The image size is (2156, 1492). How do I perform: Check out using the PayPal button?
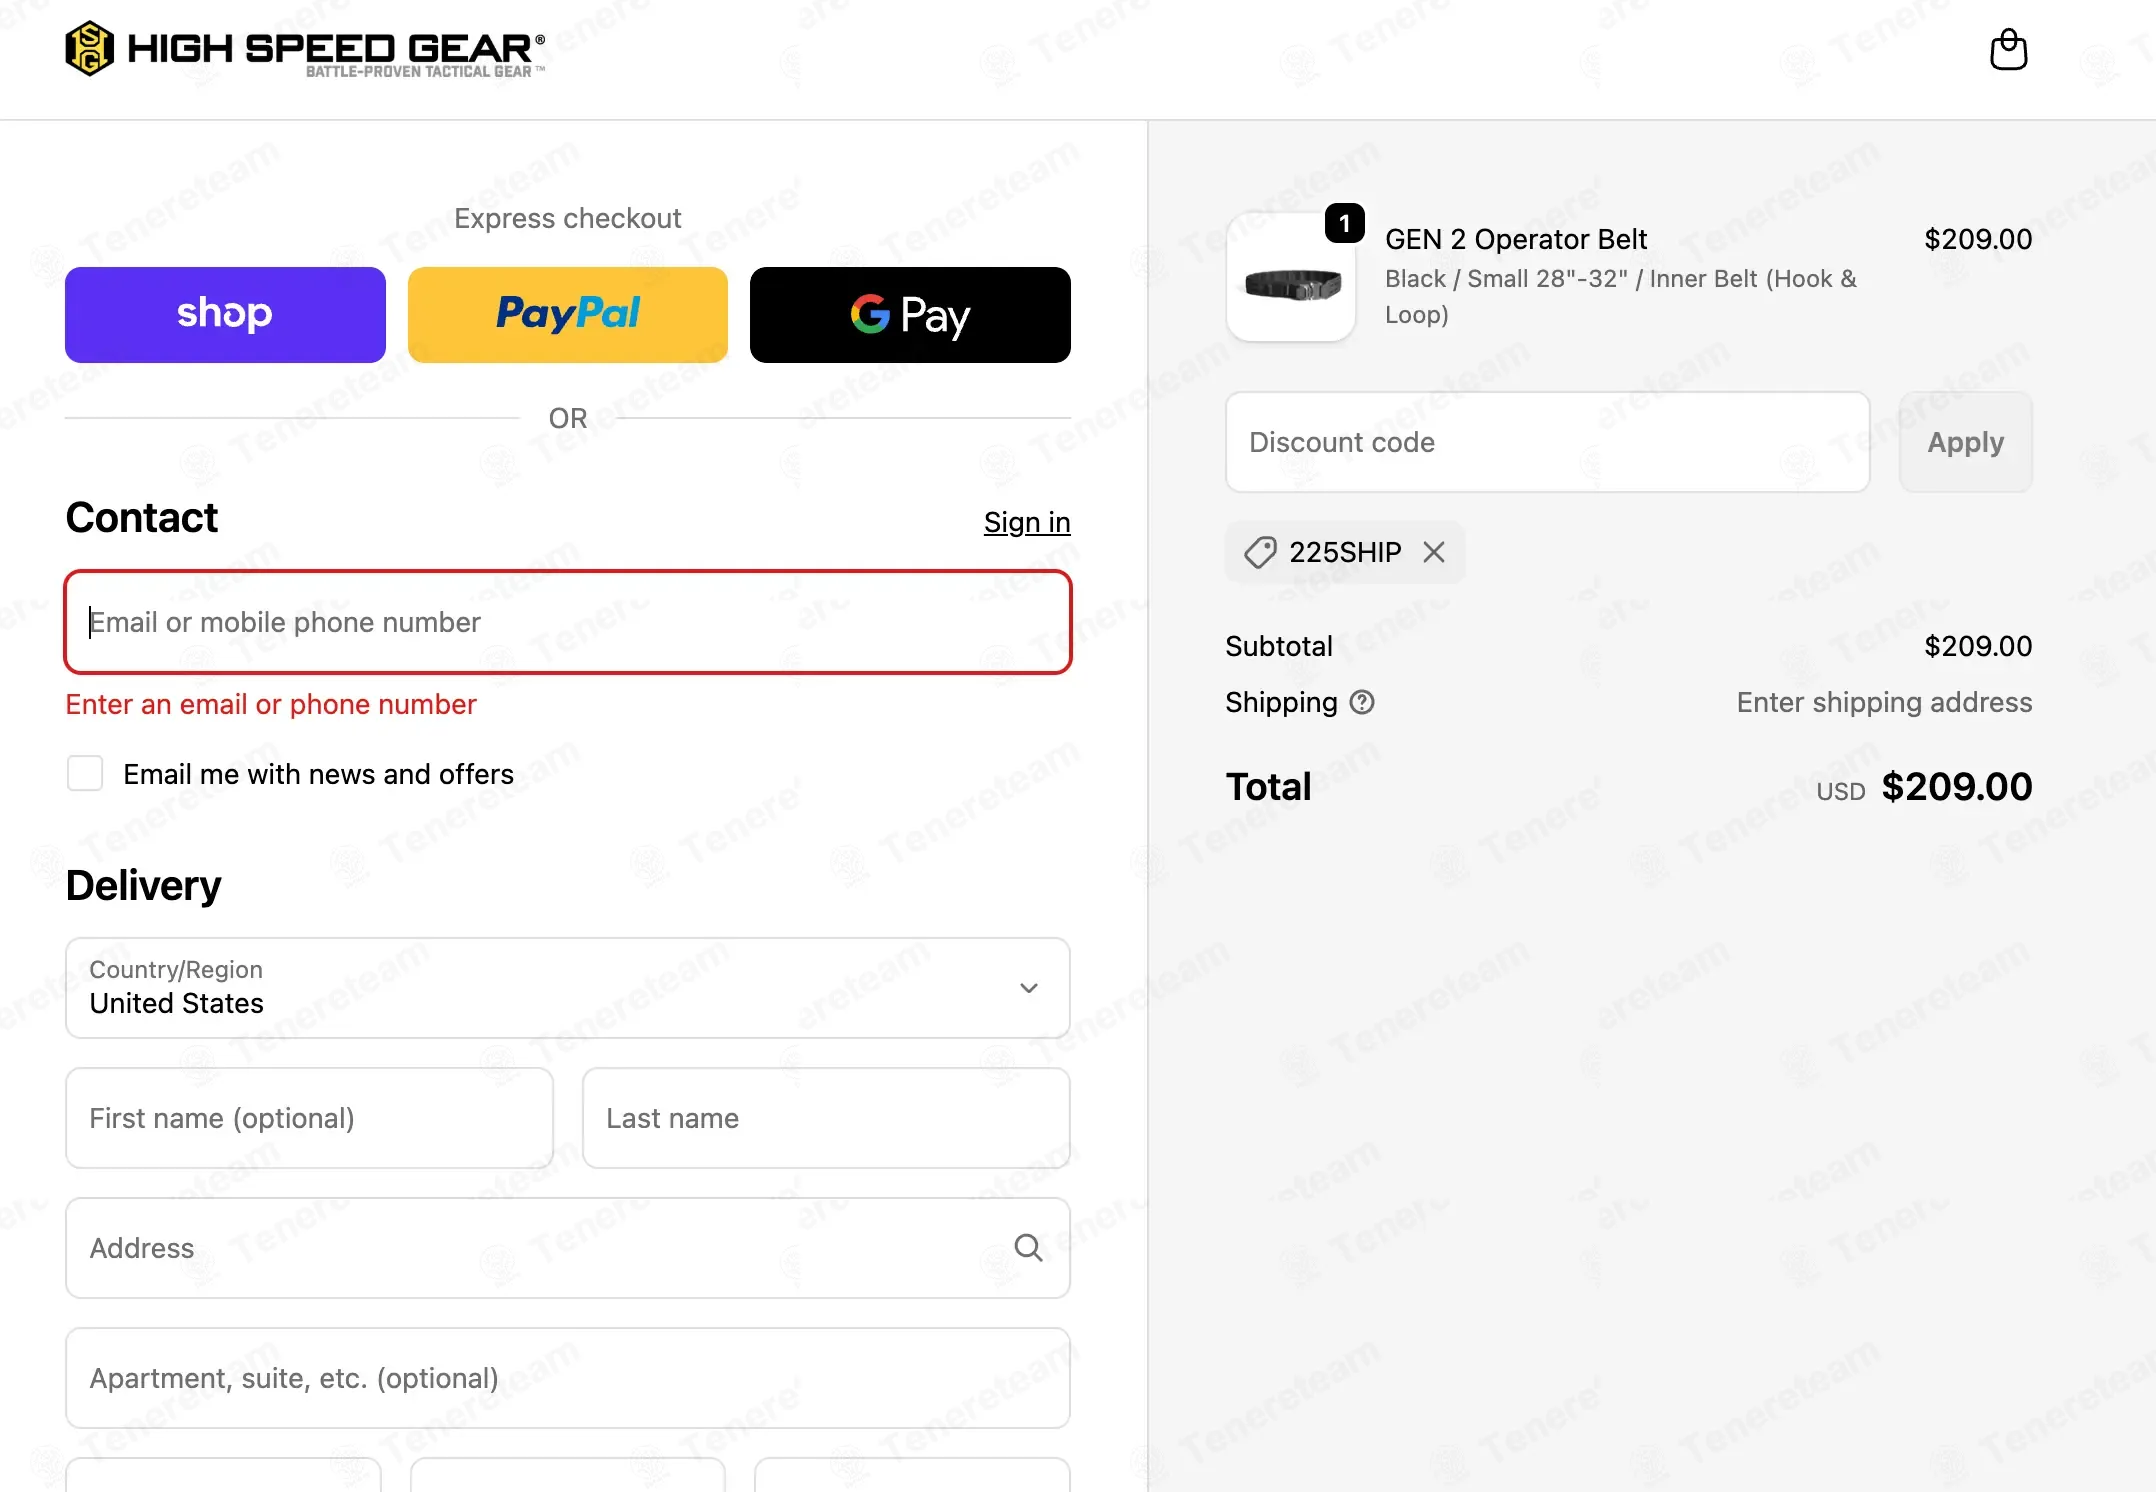(567, 314)
